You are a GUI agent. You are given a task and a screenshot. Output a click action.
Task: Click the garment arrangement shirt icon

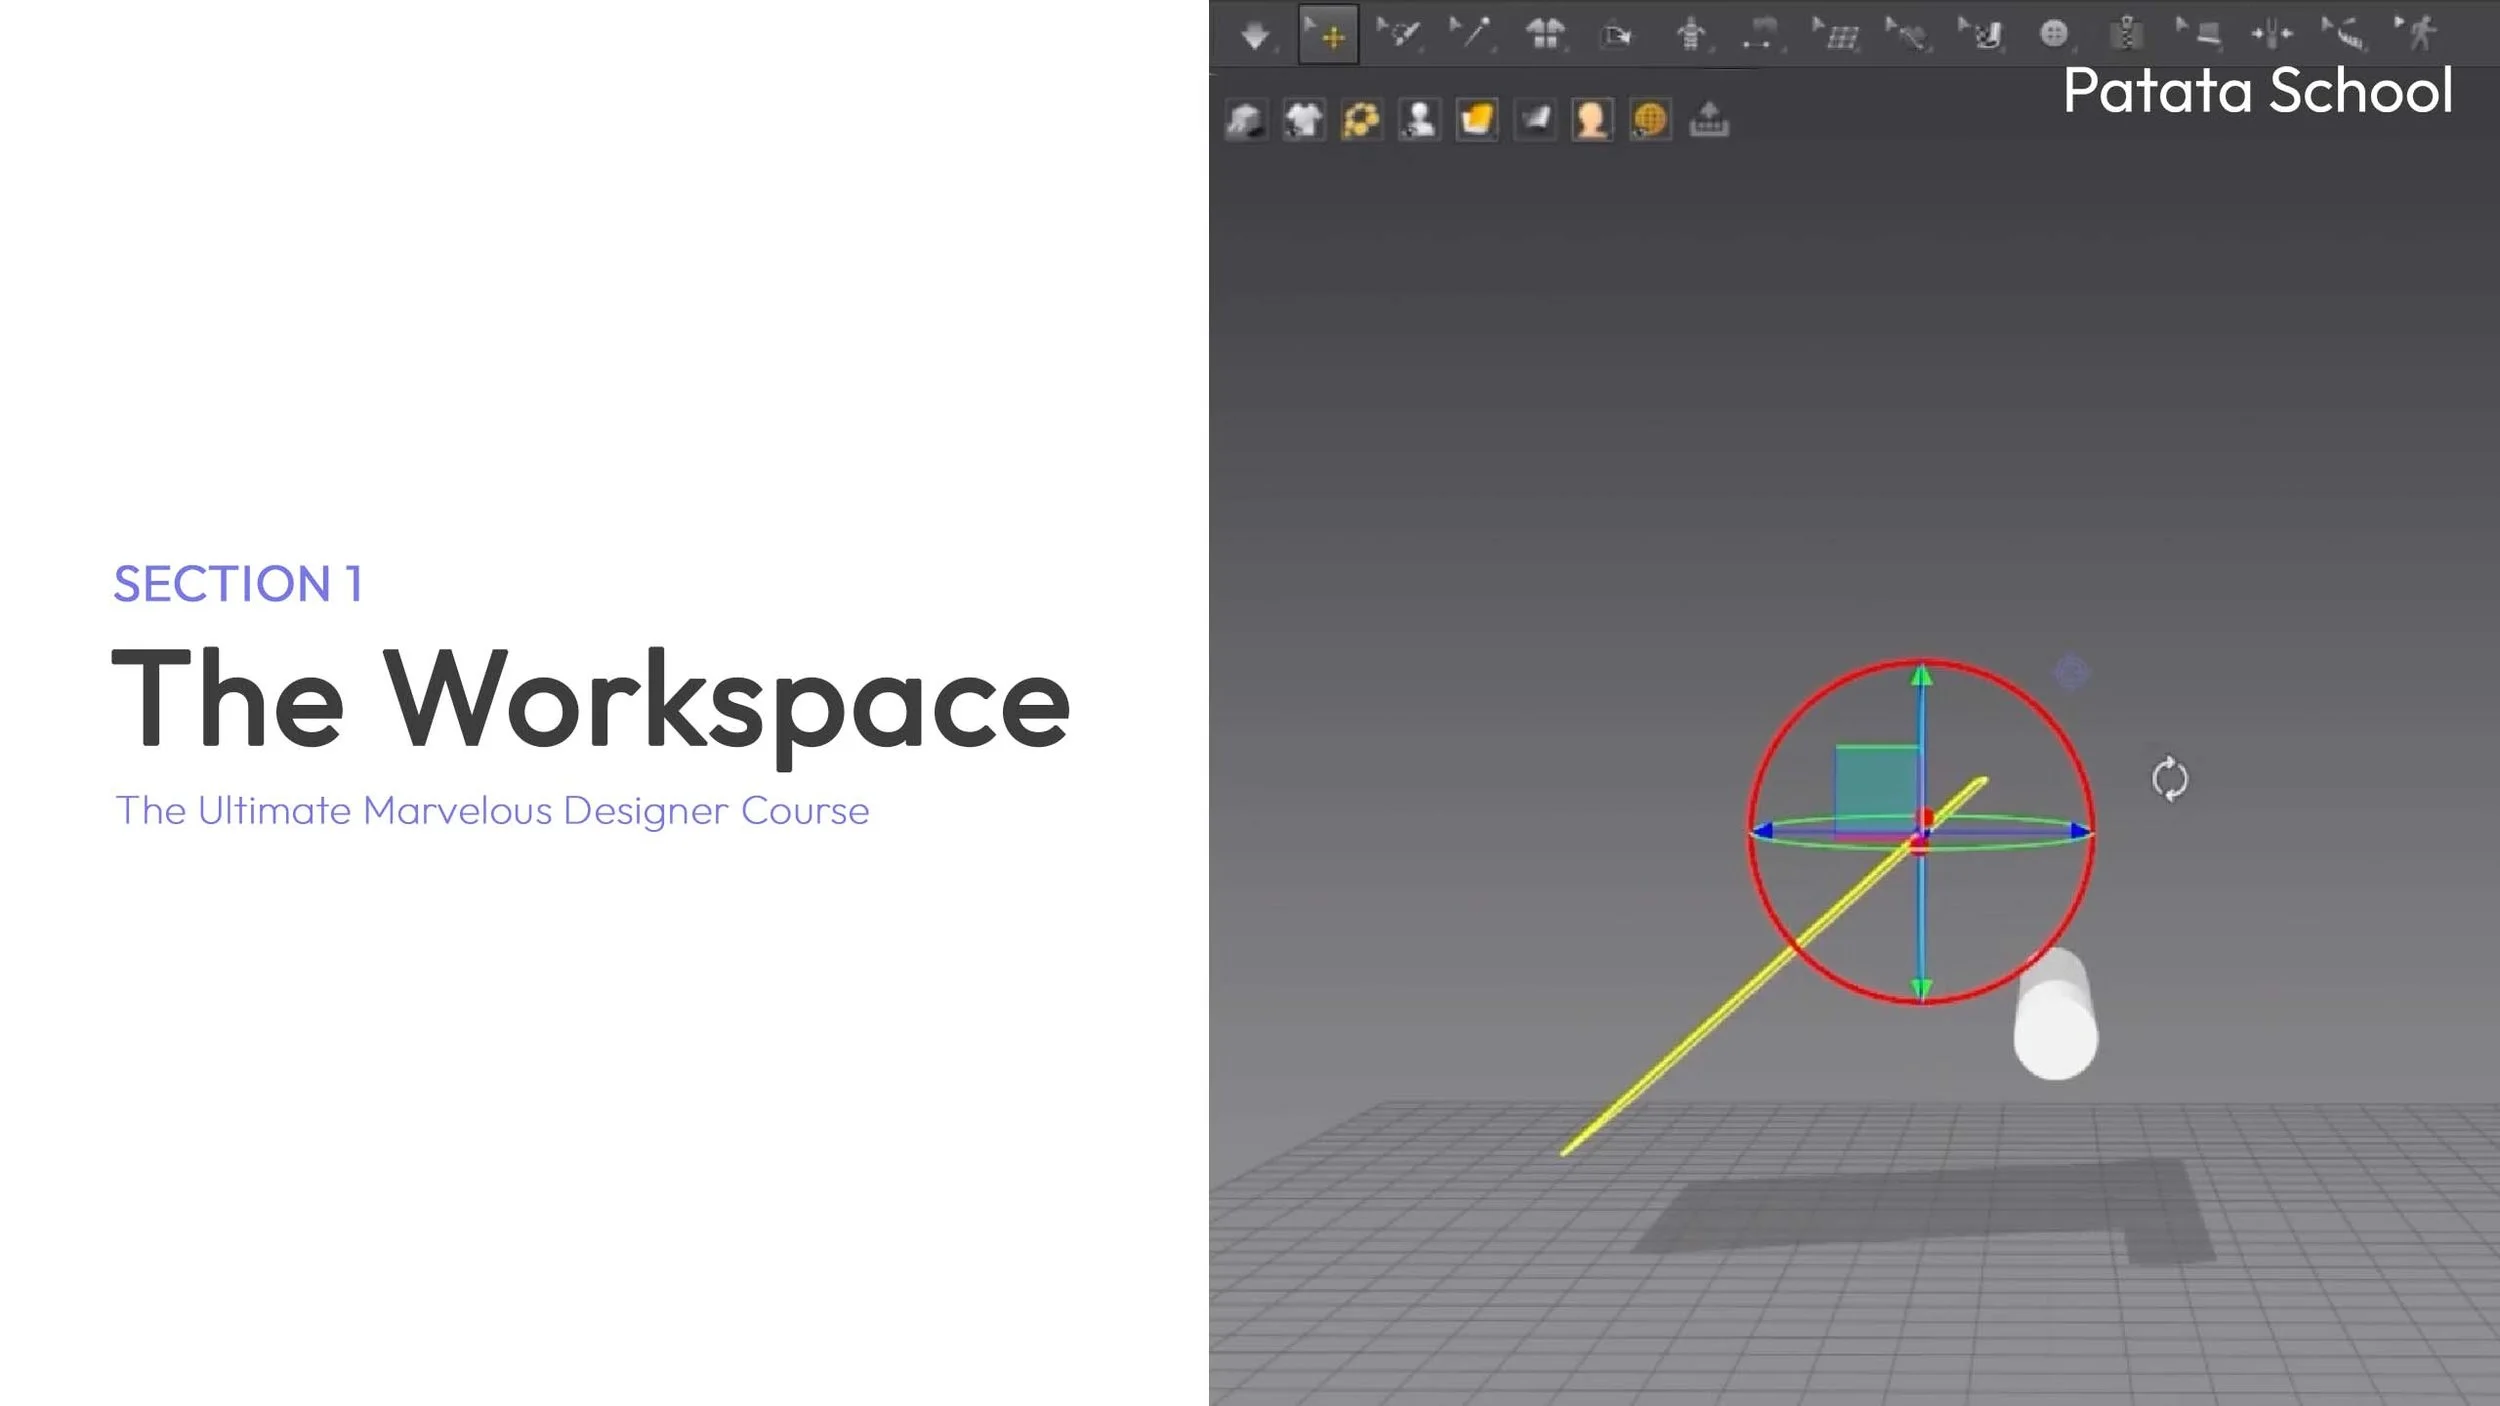click(1545, 34)
